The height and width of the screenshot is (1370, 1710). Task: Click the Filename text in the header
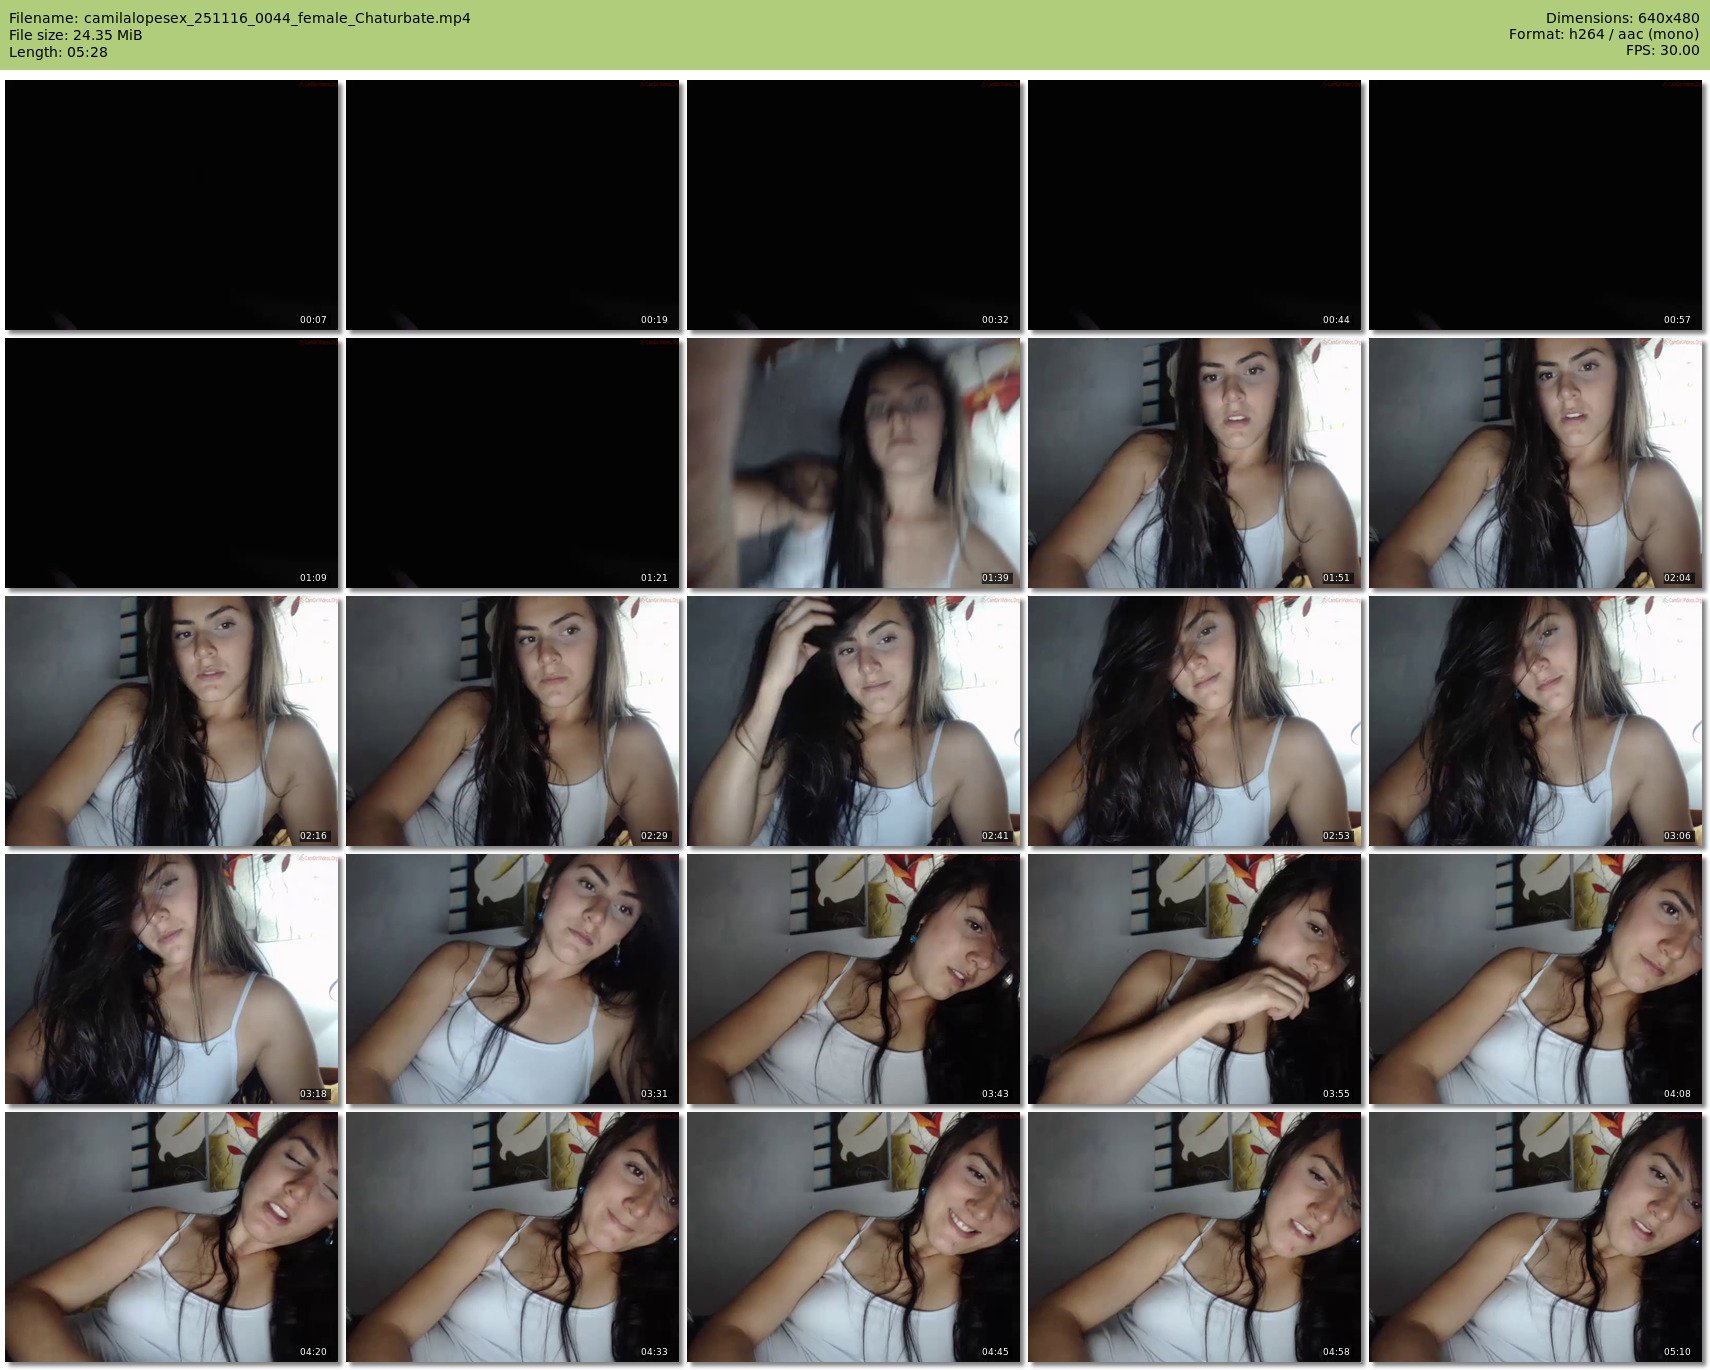(240, 18)
